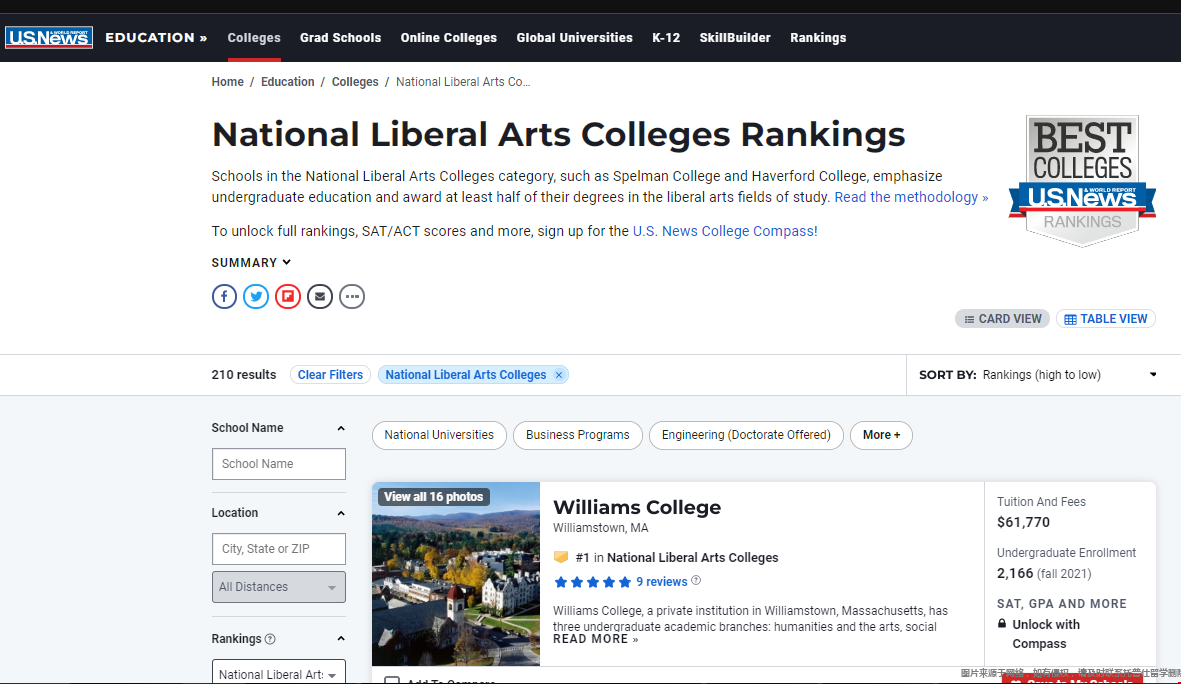This screenshot has height=684, width=1181.
Task: Select the National Universities category
Action: (x=439, y=435)
